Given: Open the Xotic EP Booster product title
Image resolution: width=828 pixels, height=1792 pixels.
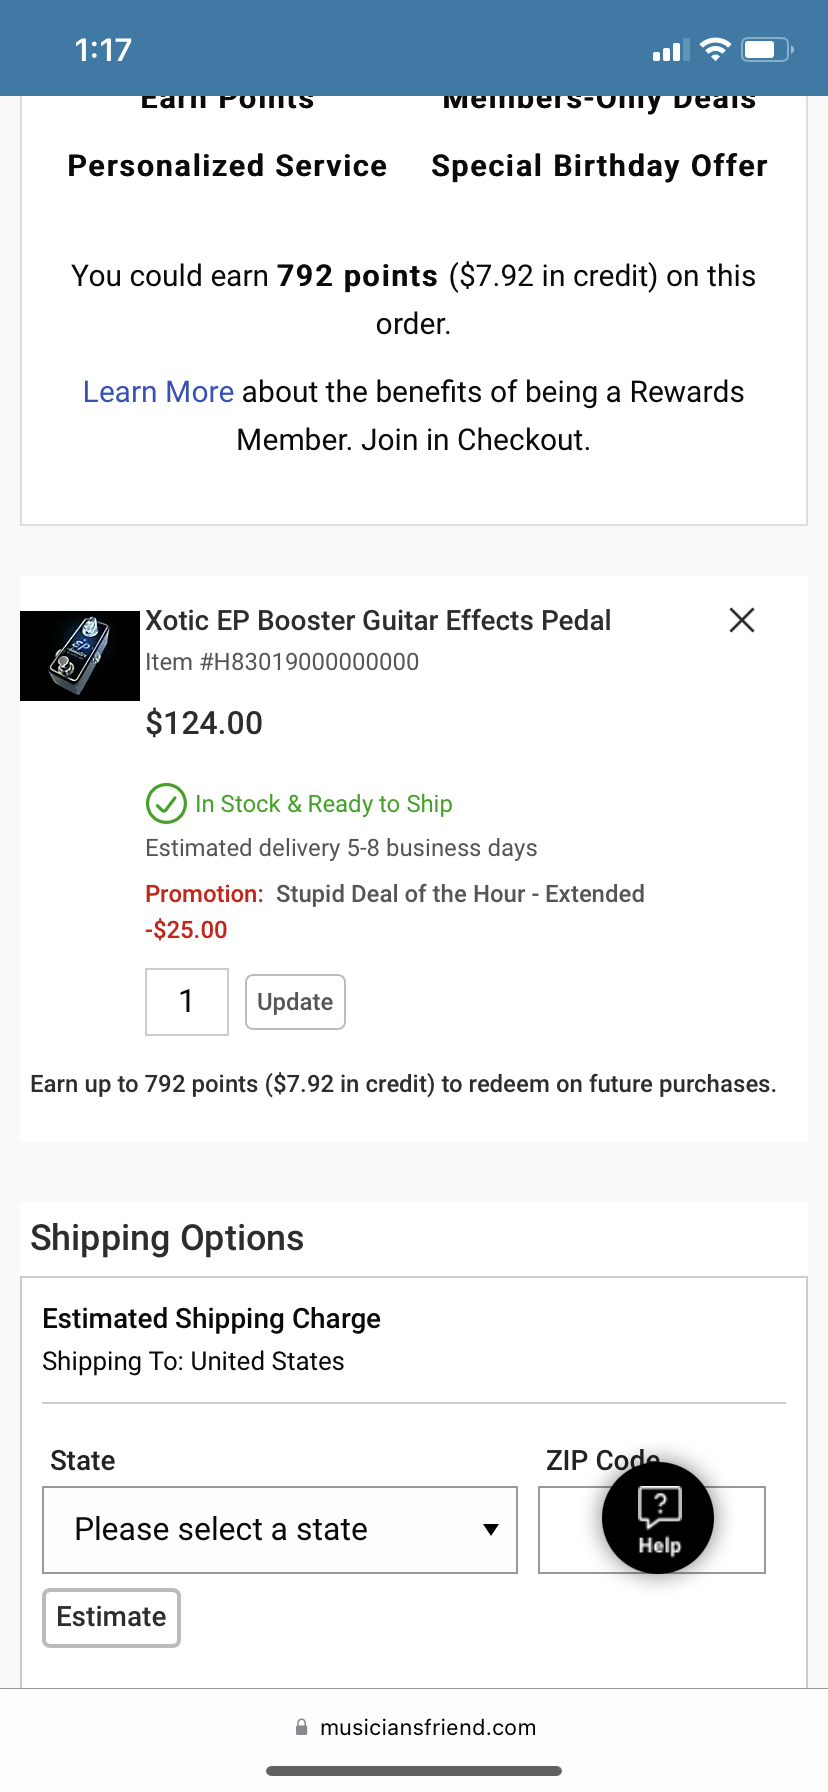Looking at the screenshot, I should pyautogui.click(x=378, y=621).
